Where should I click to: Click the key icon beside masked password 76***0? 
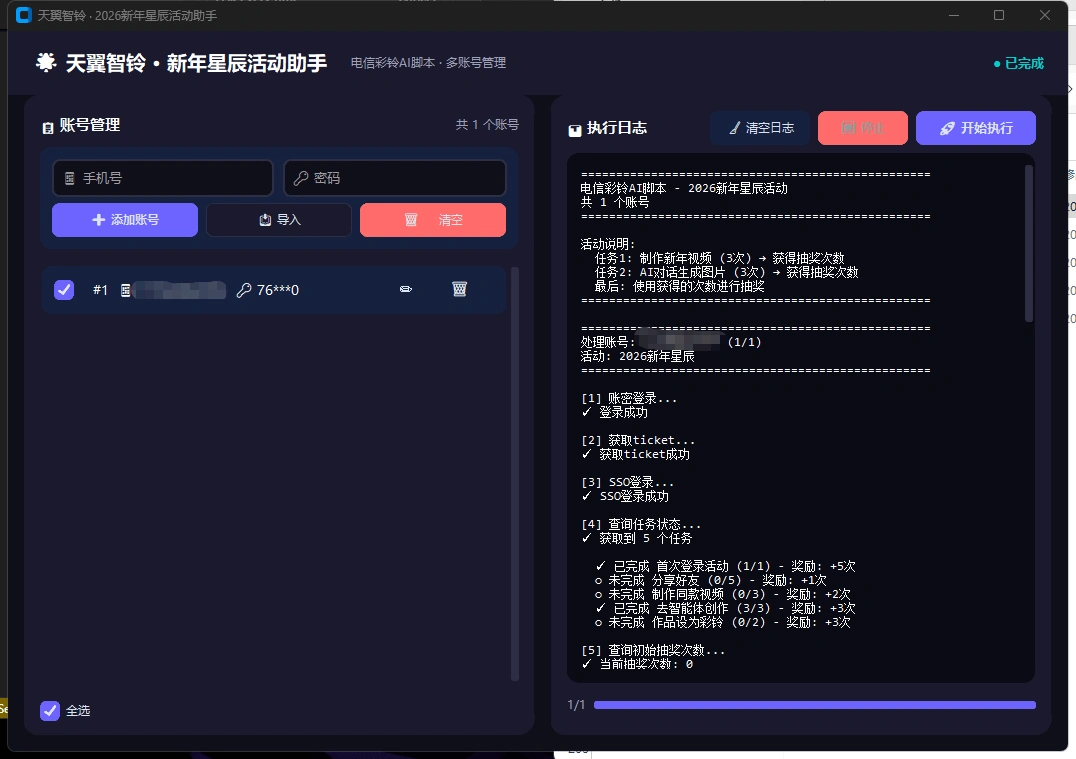(x=244, y=290)
